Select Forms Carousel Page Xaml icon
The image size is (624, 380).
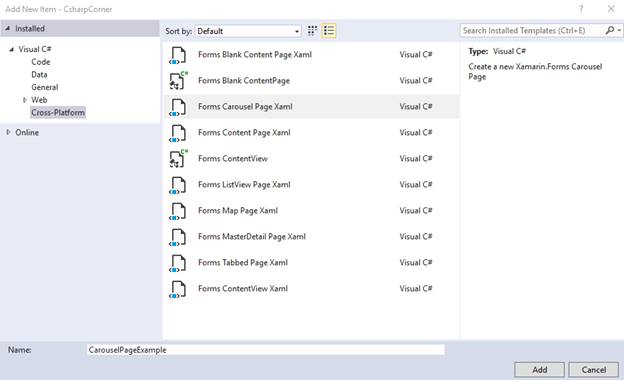coord(178,107)
